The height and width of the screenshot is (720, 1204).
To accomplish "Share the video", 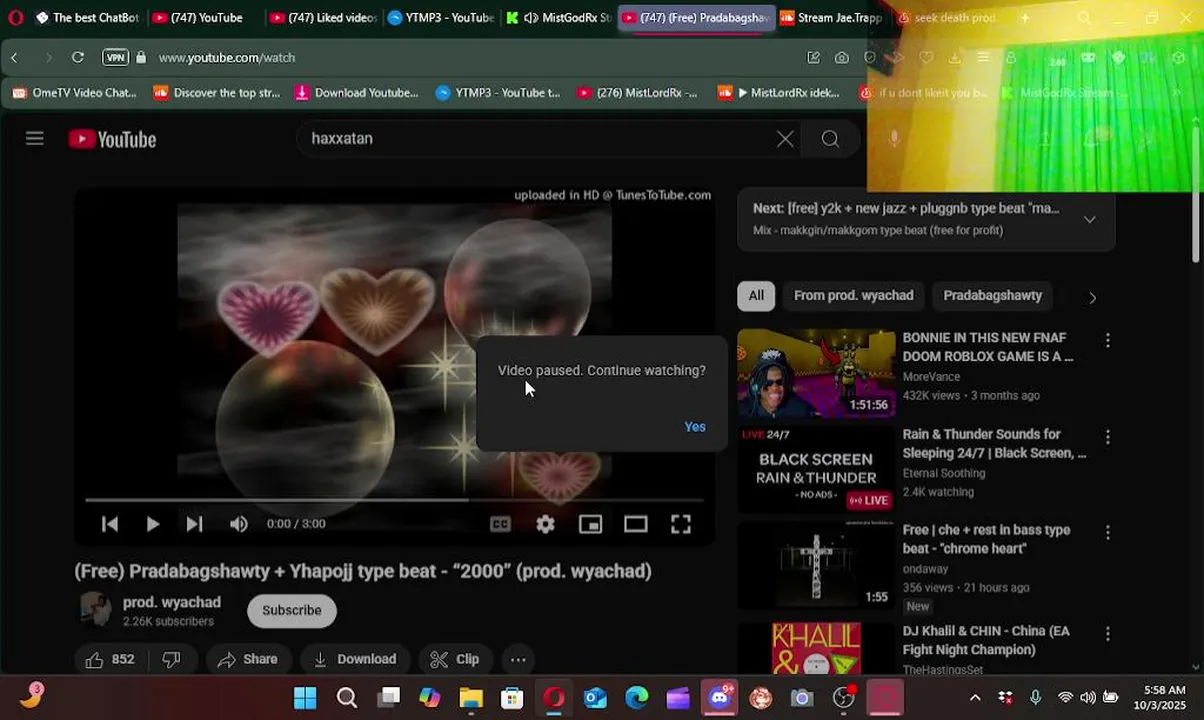I will tap(247, 659).
